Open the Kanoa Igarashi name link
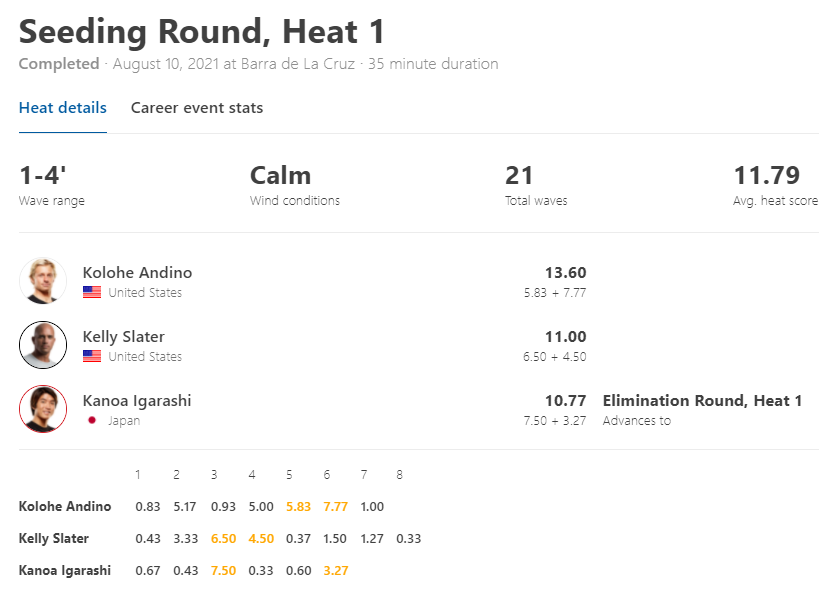The height and width of the screenshot is (603, 836). click(x=137, y=400)
